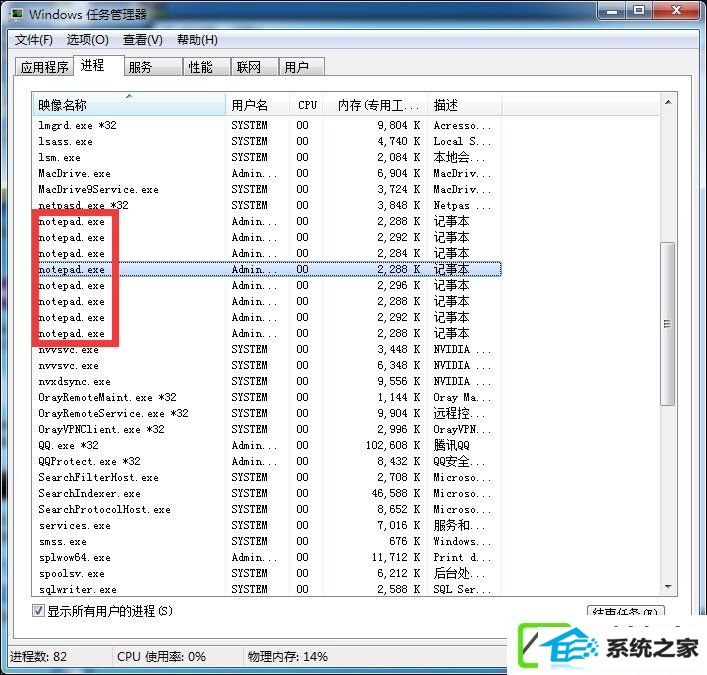Click the 物理内存: 14% status entry
Viewport: 707px width, 675px height.
pos(288,657)
